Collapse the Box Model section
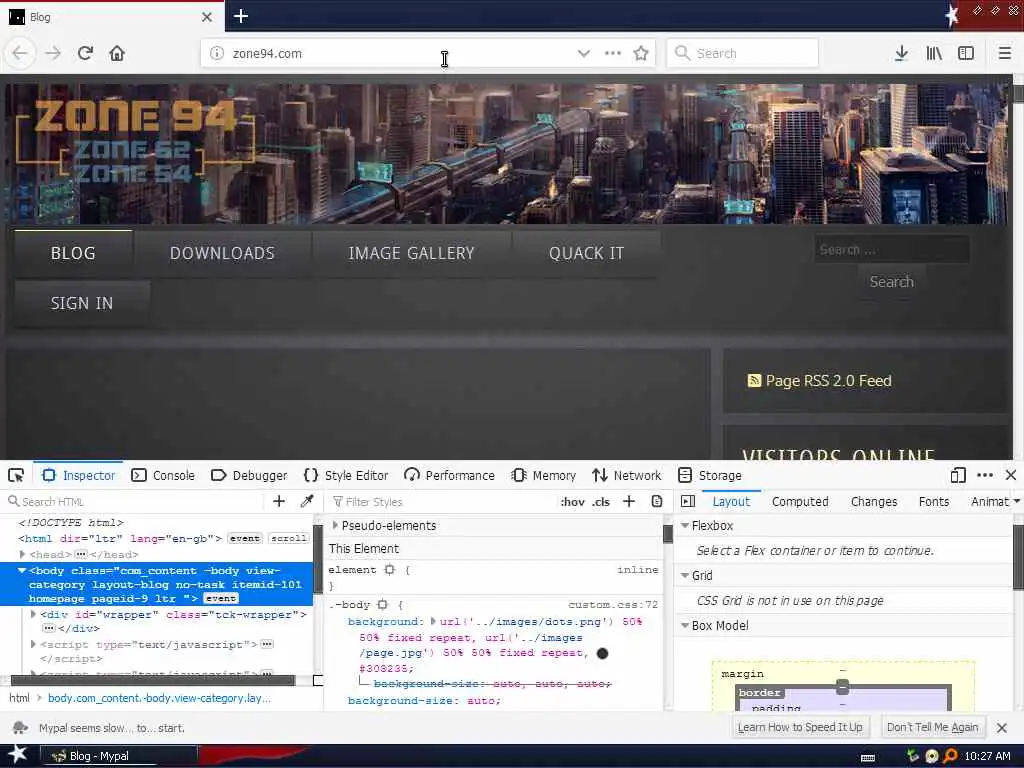 (x=684, y=626)
